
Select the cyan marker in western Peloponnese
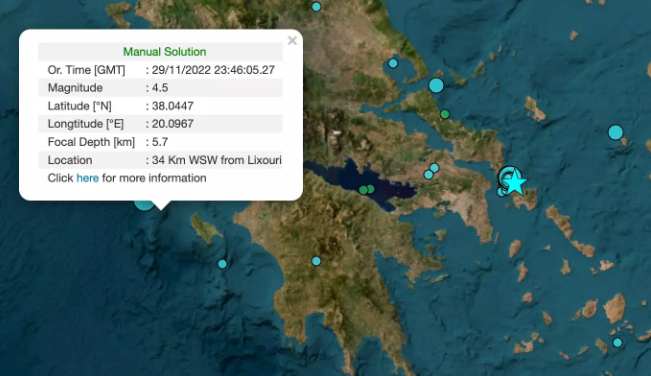click(316, 261)
